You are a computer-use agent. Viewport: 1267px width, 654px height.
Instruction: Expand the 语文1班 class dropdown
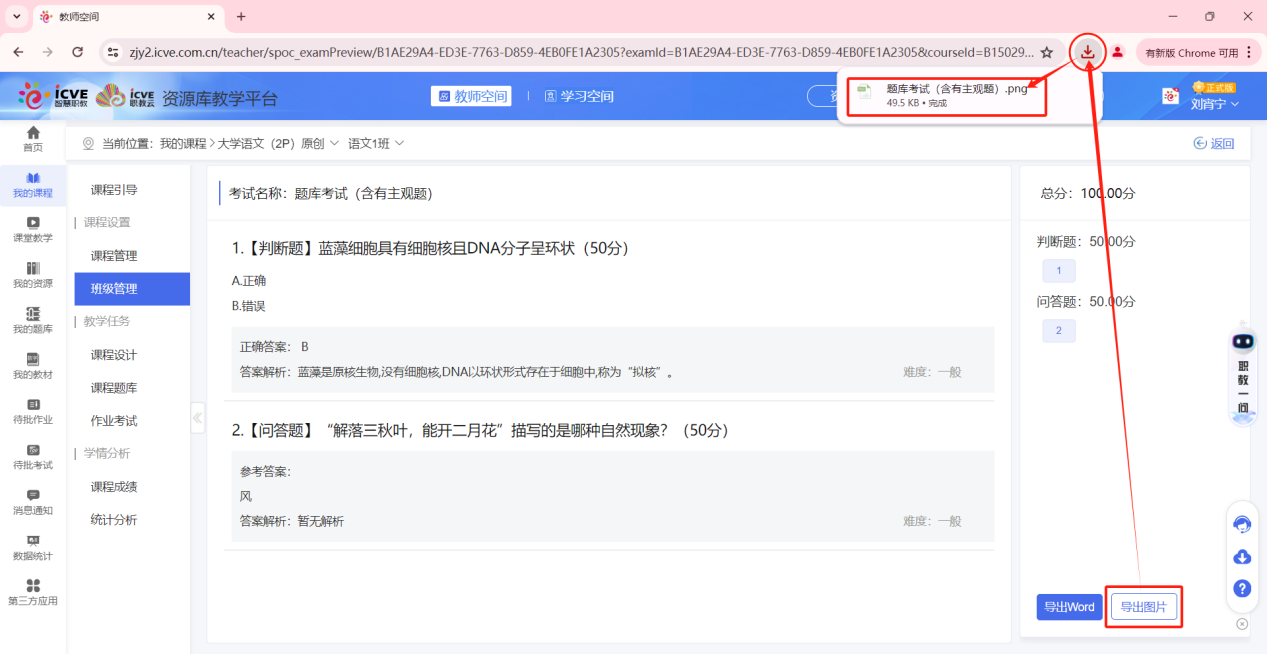pyautogui.click(x=376, y=144)
